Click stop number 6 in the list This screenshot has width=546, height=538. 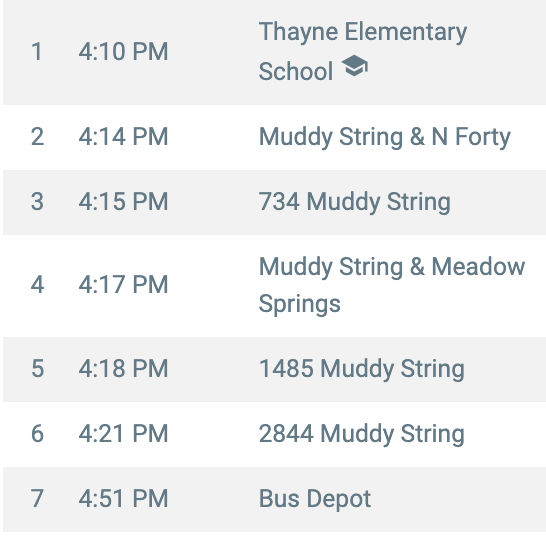pos(37,434)
